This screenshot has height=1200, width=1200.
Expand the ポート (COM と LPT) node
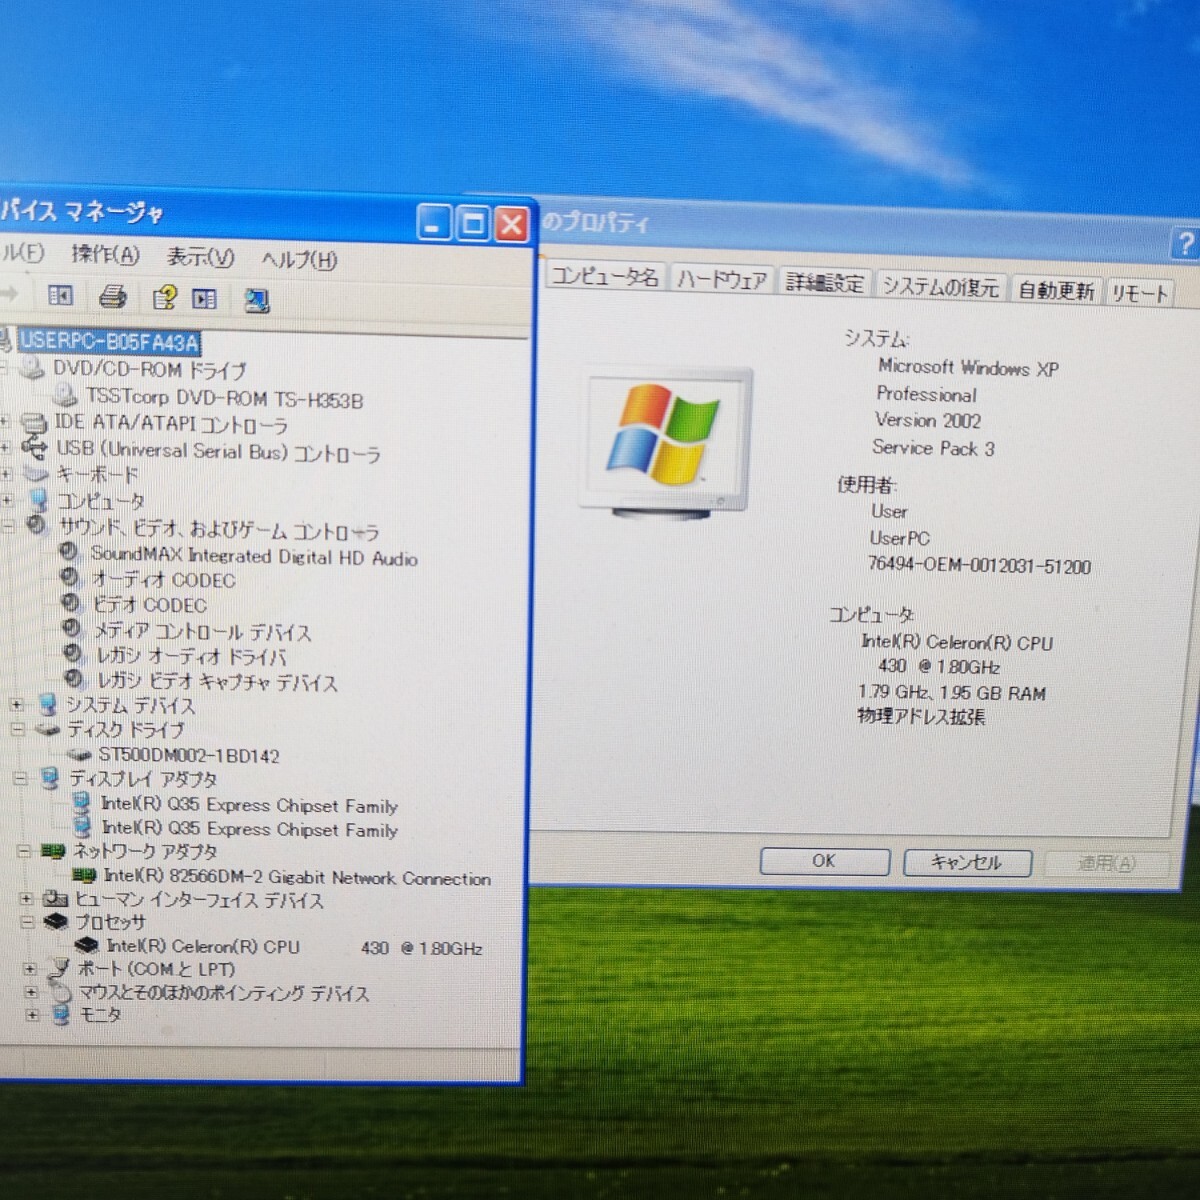tap(29, 968)
